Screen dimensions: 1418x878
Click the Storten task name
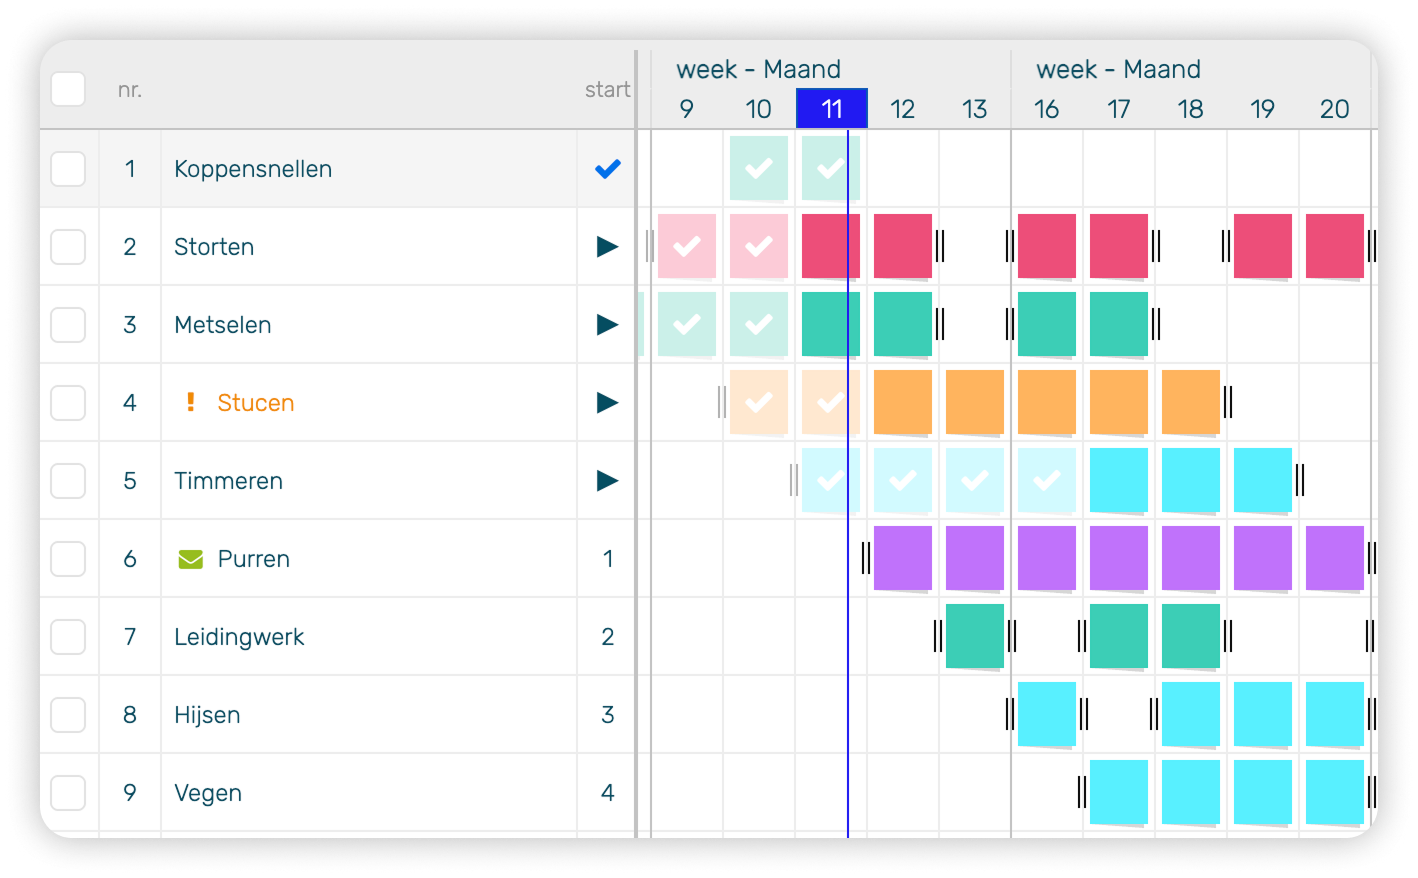[x=214, y=247]
